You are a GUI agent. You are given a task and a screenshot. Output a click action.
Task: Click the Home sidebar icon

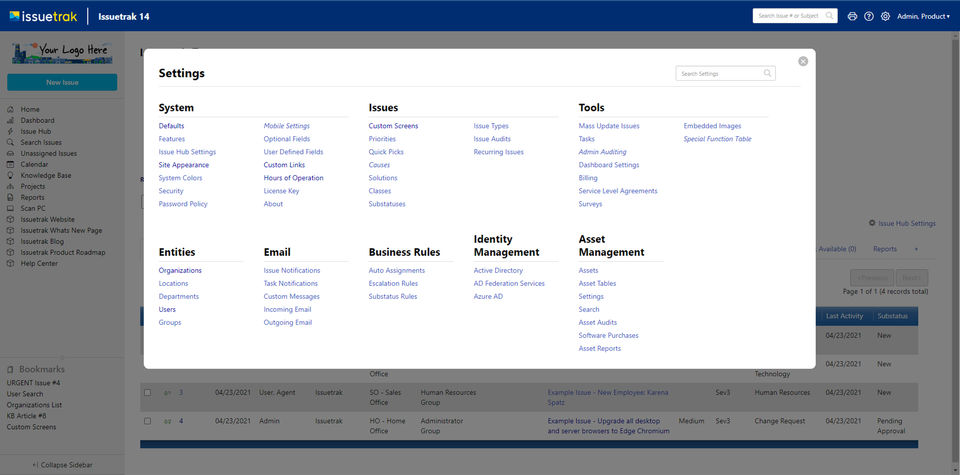point(10,110)
